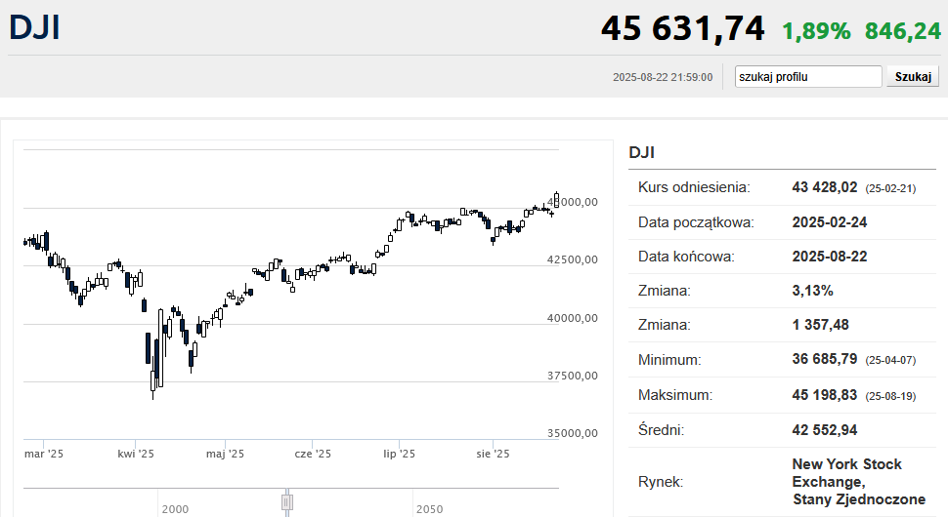Select the 'sie '25' axis label
The height and width of the screenshot is (517, 948).
[493, 454]
